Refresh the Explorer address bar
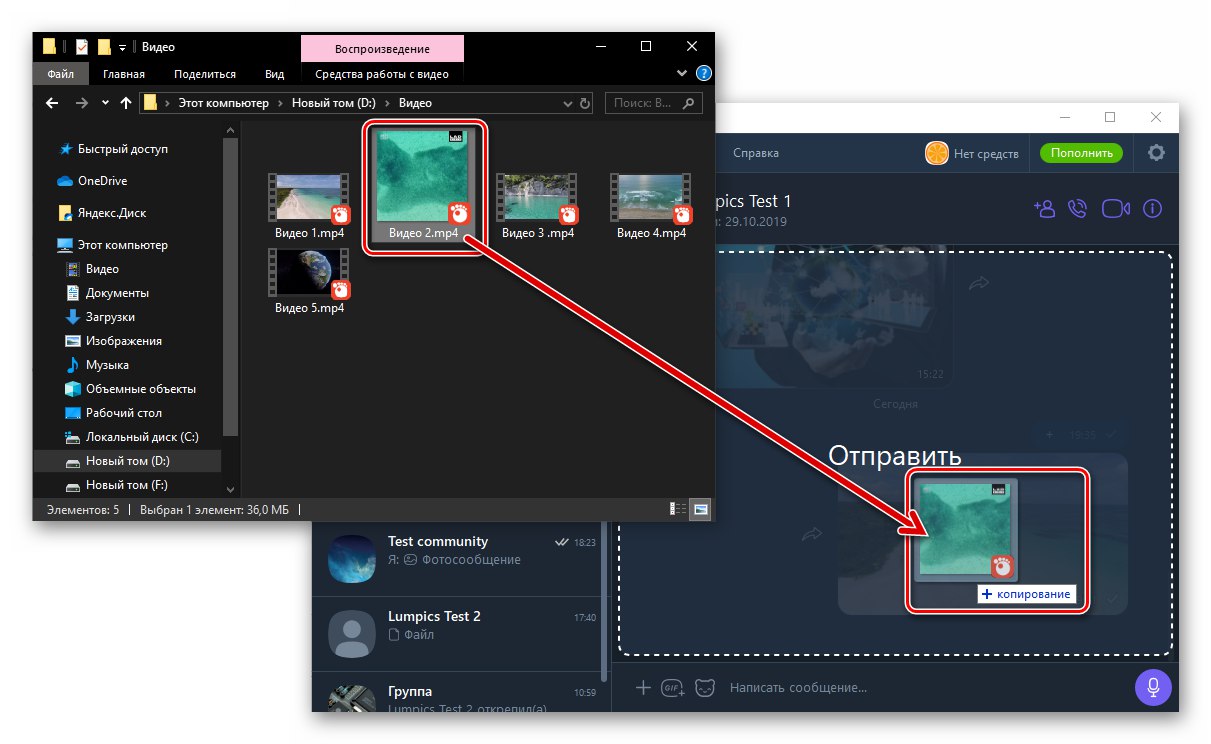1211x744 pixels. click(x=585, y=103)
